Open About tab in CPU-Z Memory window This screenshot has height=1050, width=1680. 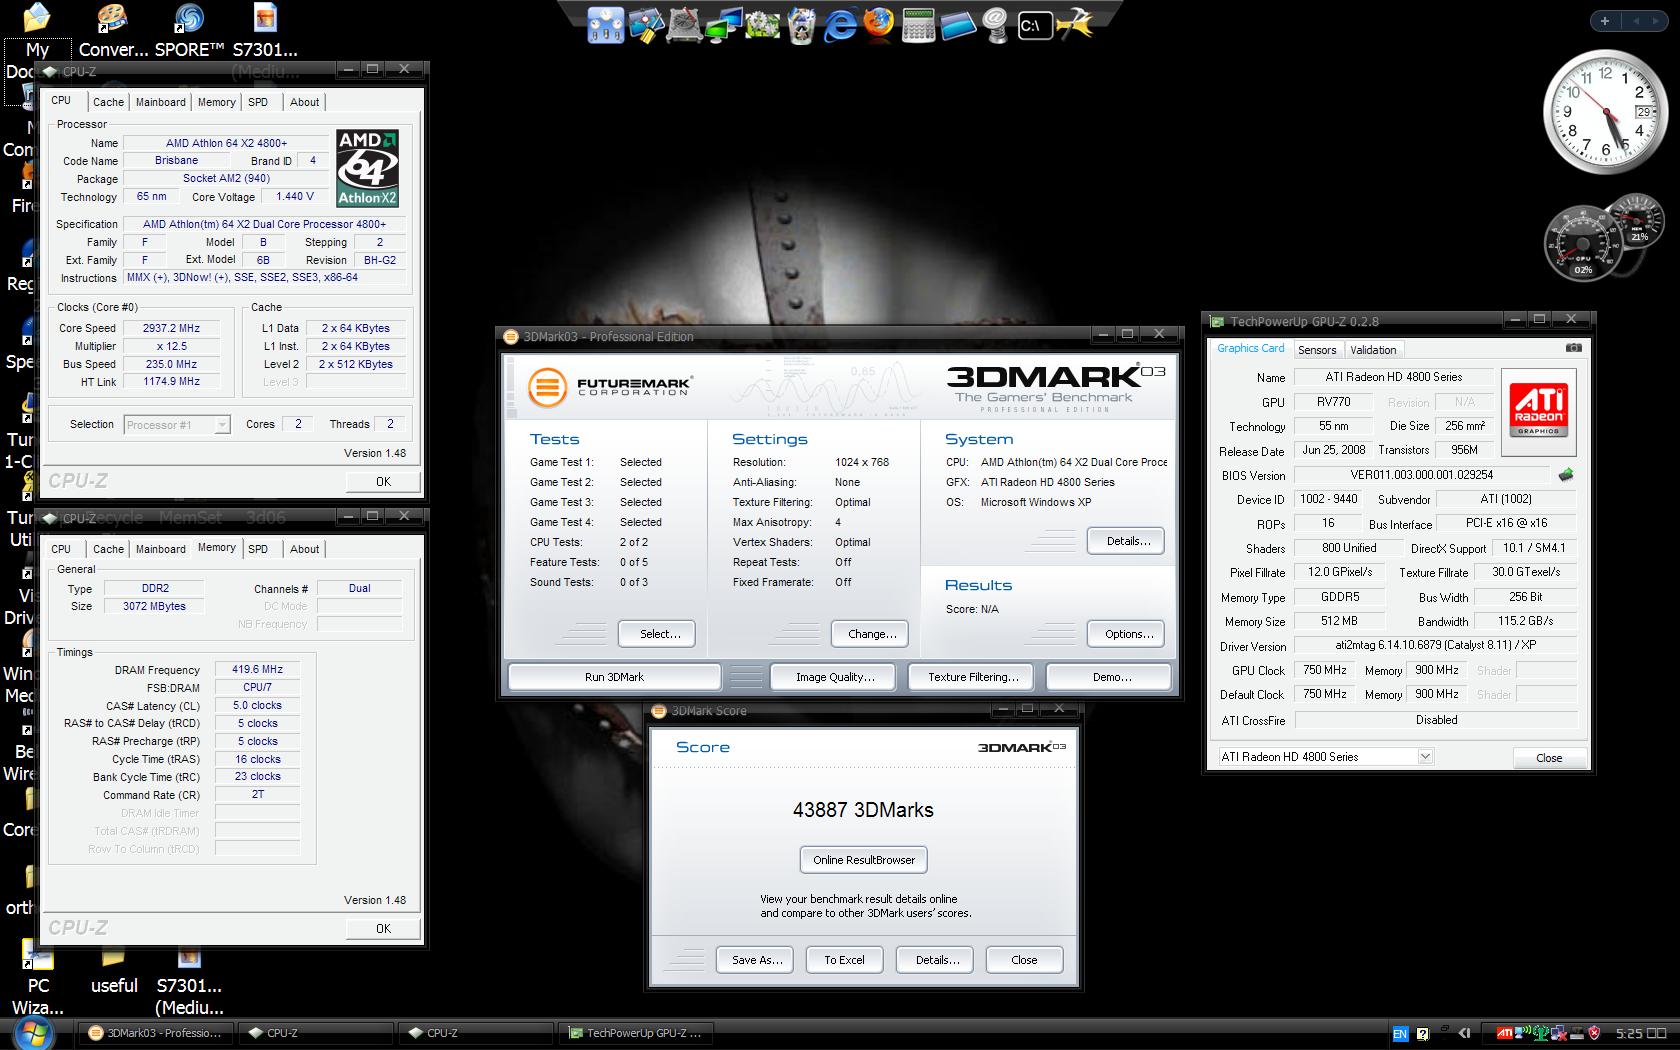(304, 549)
